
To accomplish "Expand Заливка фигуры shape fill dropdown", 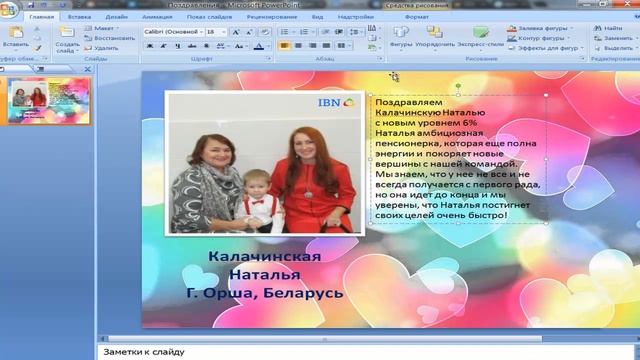I will pyautogui.click(x=572, y=28).
